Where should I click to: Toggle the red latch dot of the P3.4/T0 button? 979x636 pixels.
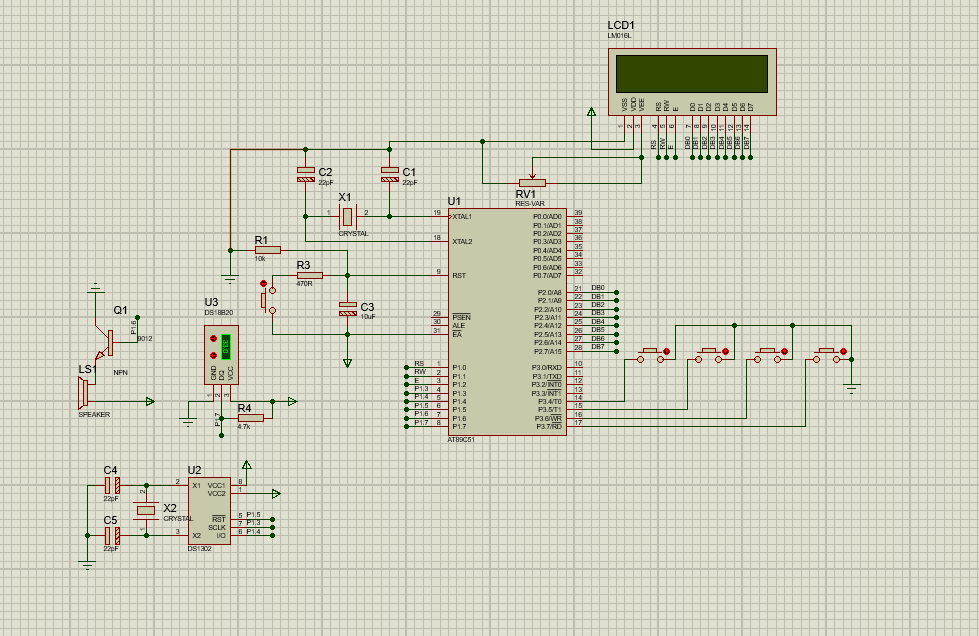point(666,352)
